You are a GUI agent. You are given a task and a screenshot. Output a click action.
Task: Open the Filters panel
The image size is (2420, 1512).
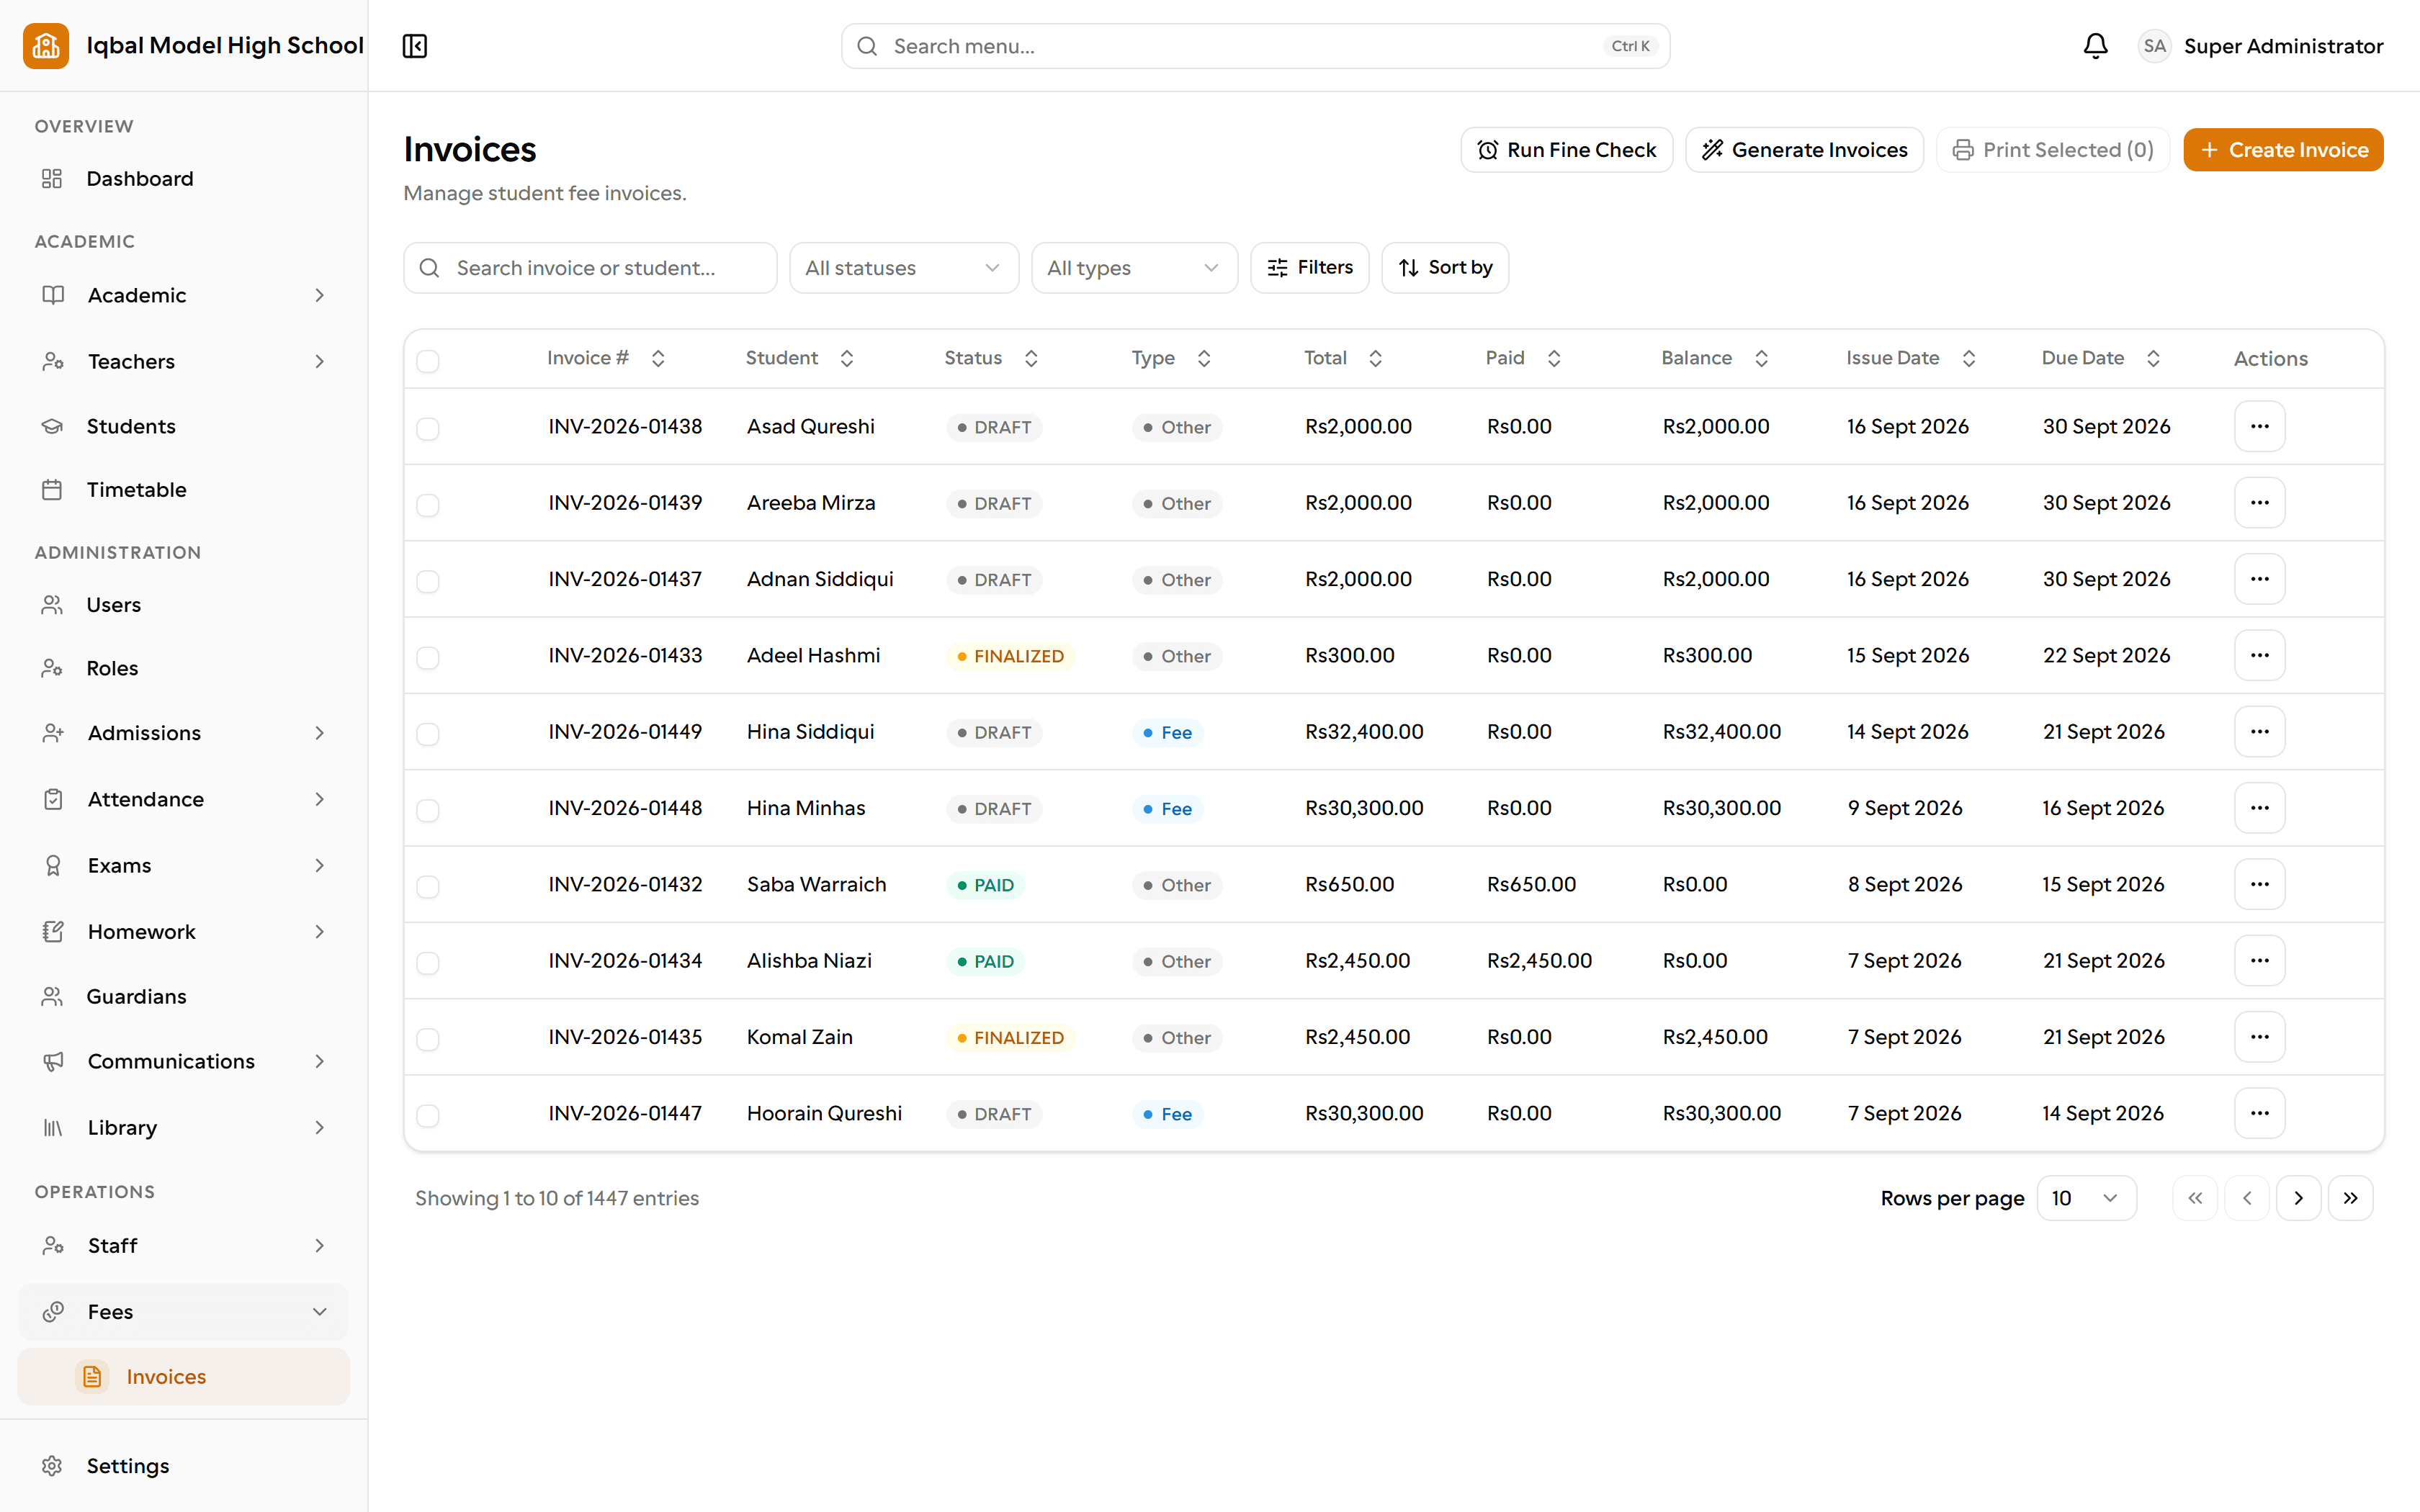[x=1309, y=268]
